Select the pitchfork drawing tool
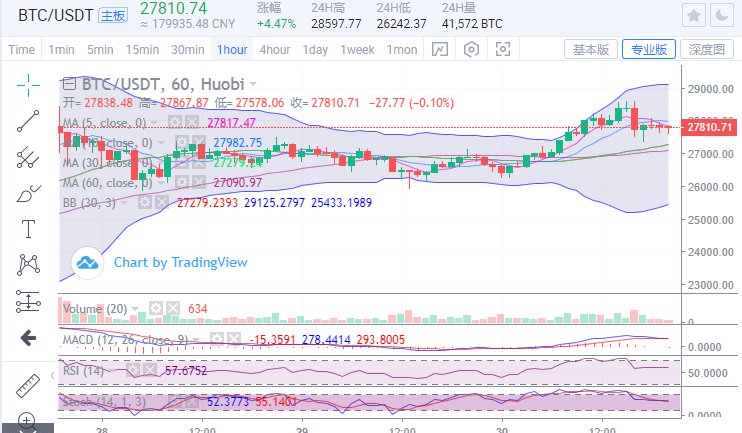 pyautogui.click(x=28, y=157)
